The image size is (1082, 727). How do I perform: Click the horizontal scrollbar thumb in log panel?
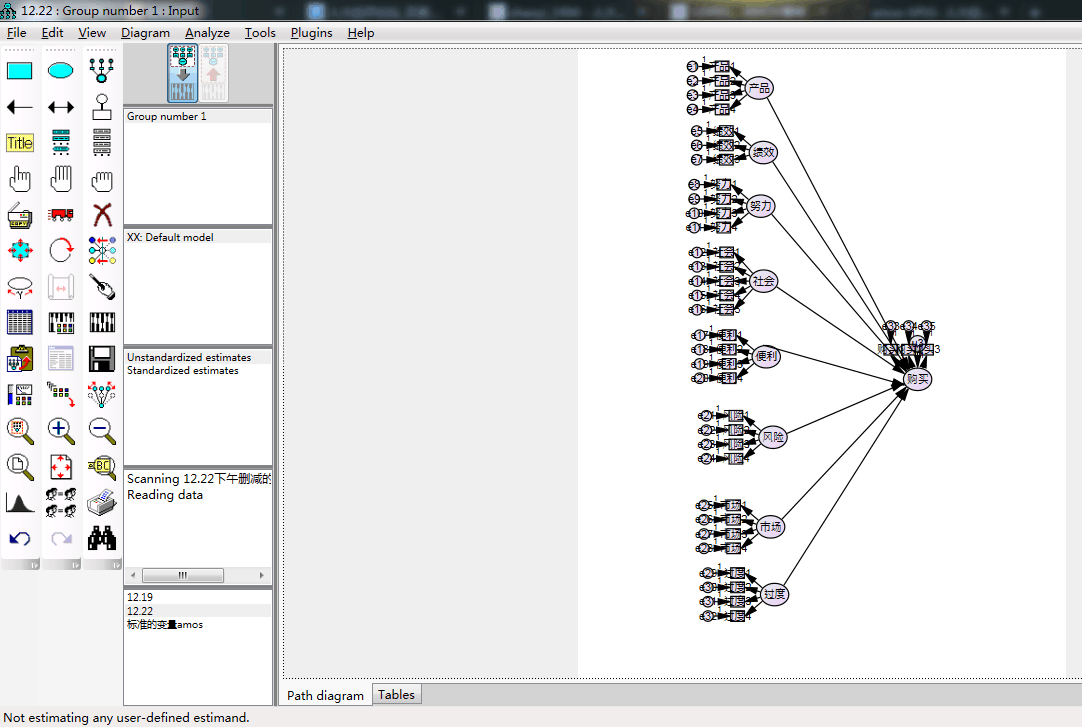click(182, 575)
